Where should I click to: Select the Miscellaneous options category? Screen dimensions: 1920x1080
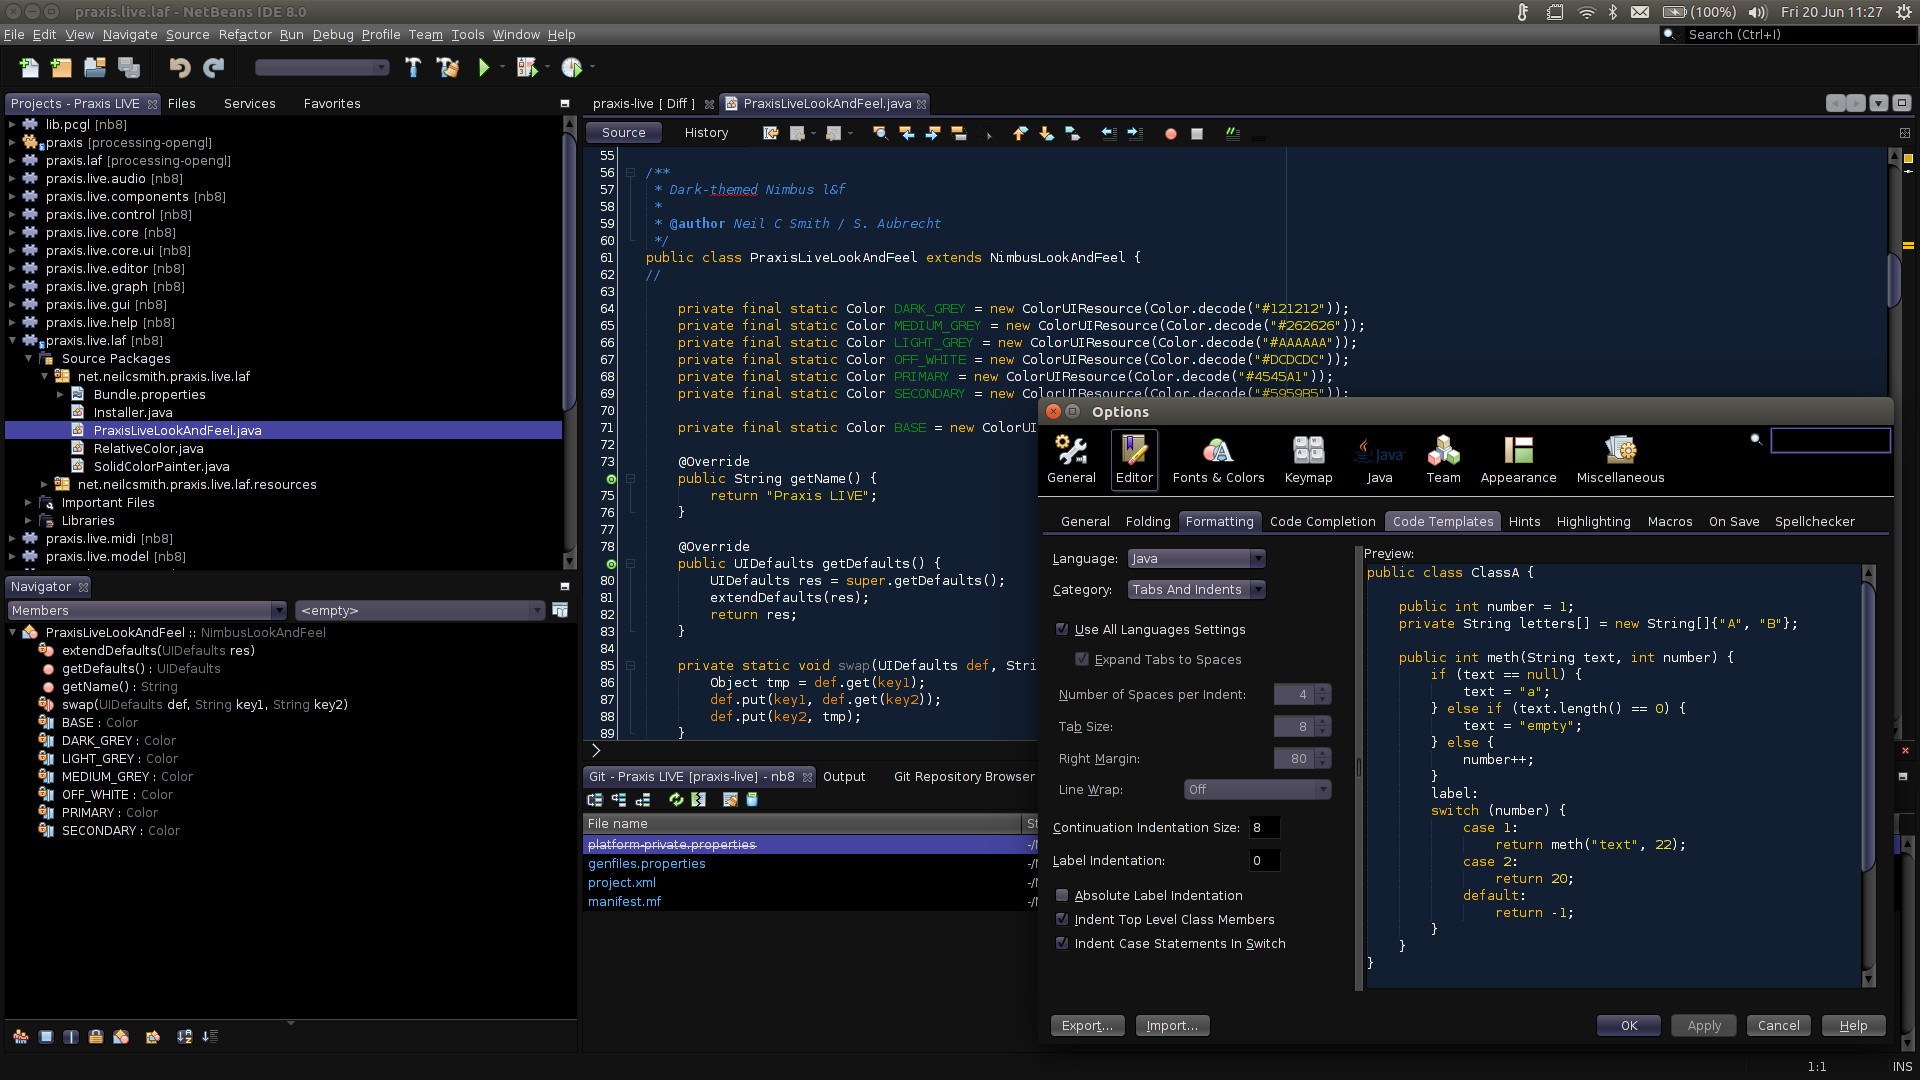[1619, 459]
